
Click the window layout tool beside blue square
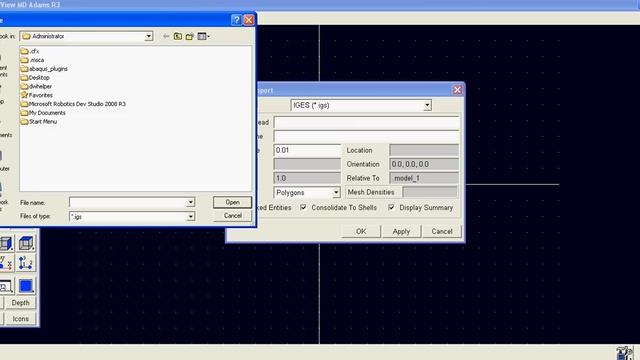[x=6, y=287]
